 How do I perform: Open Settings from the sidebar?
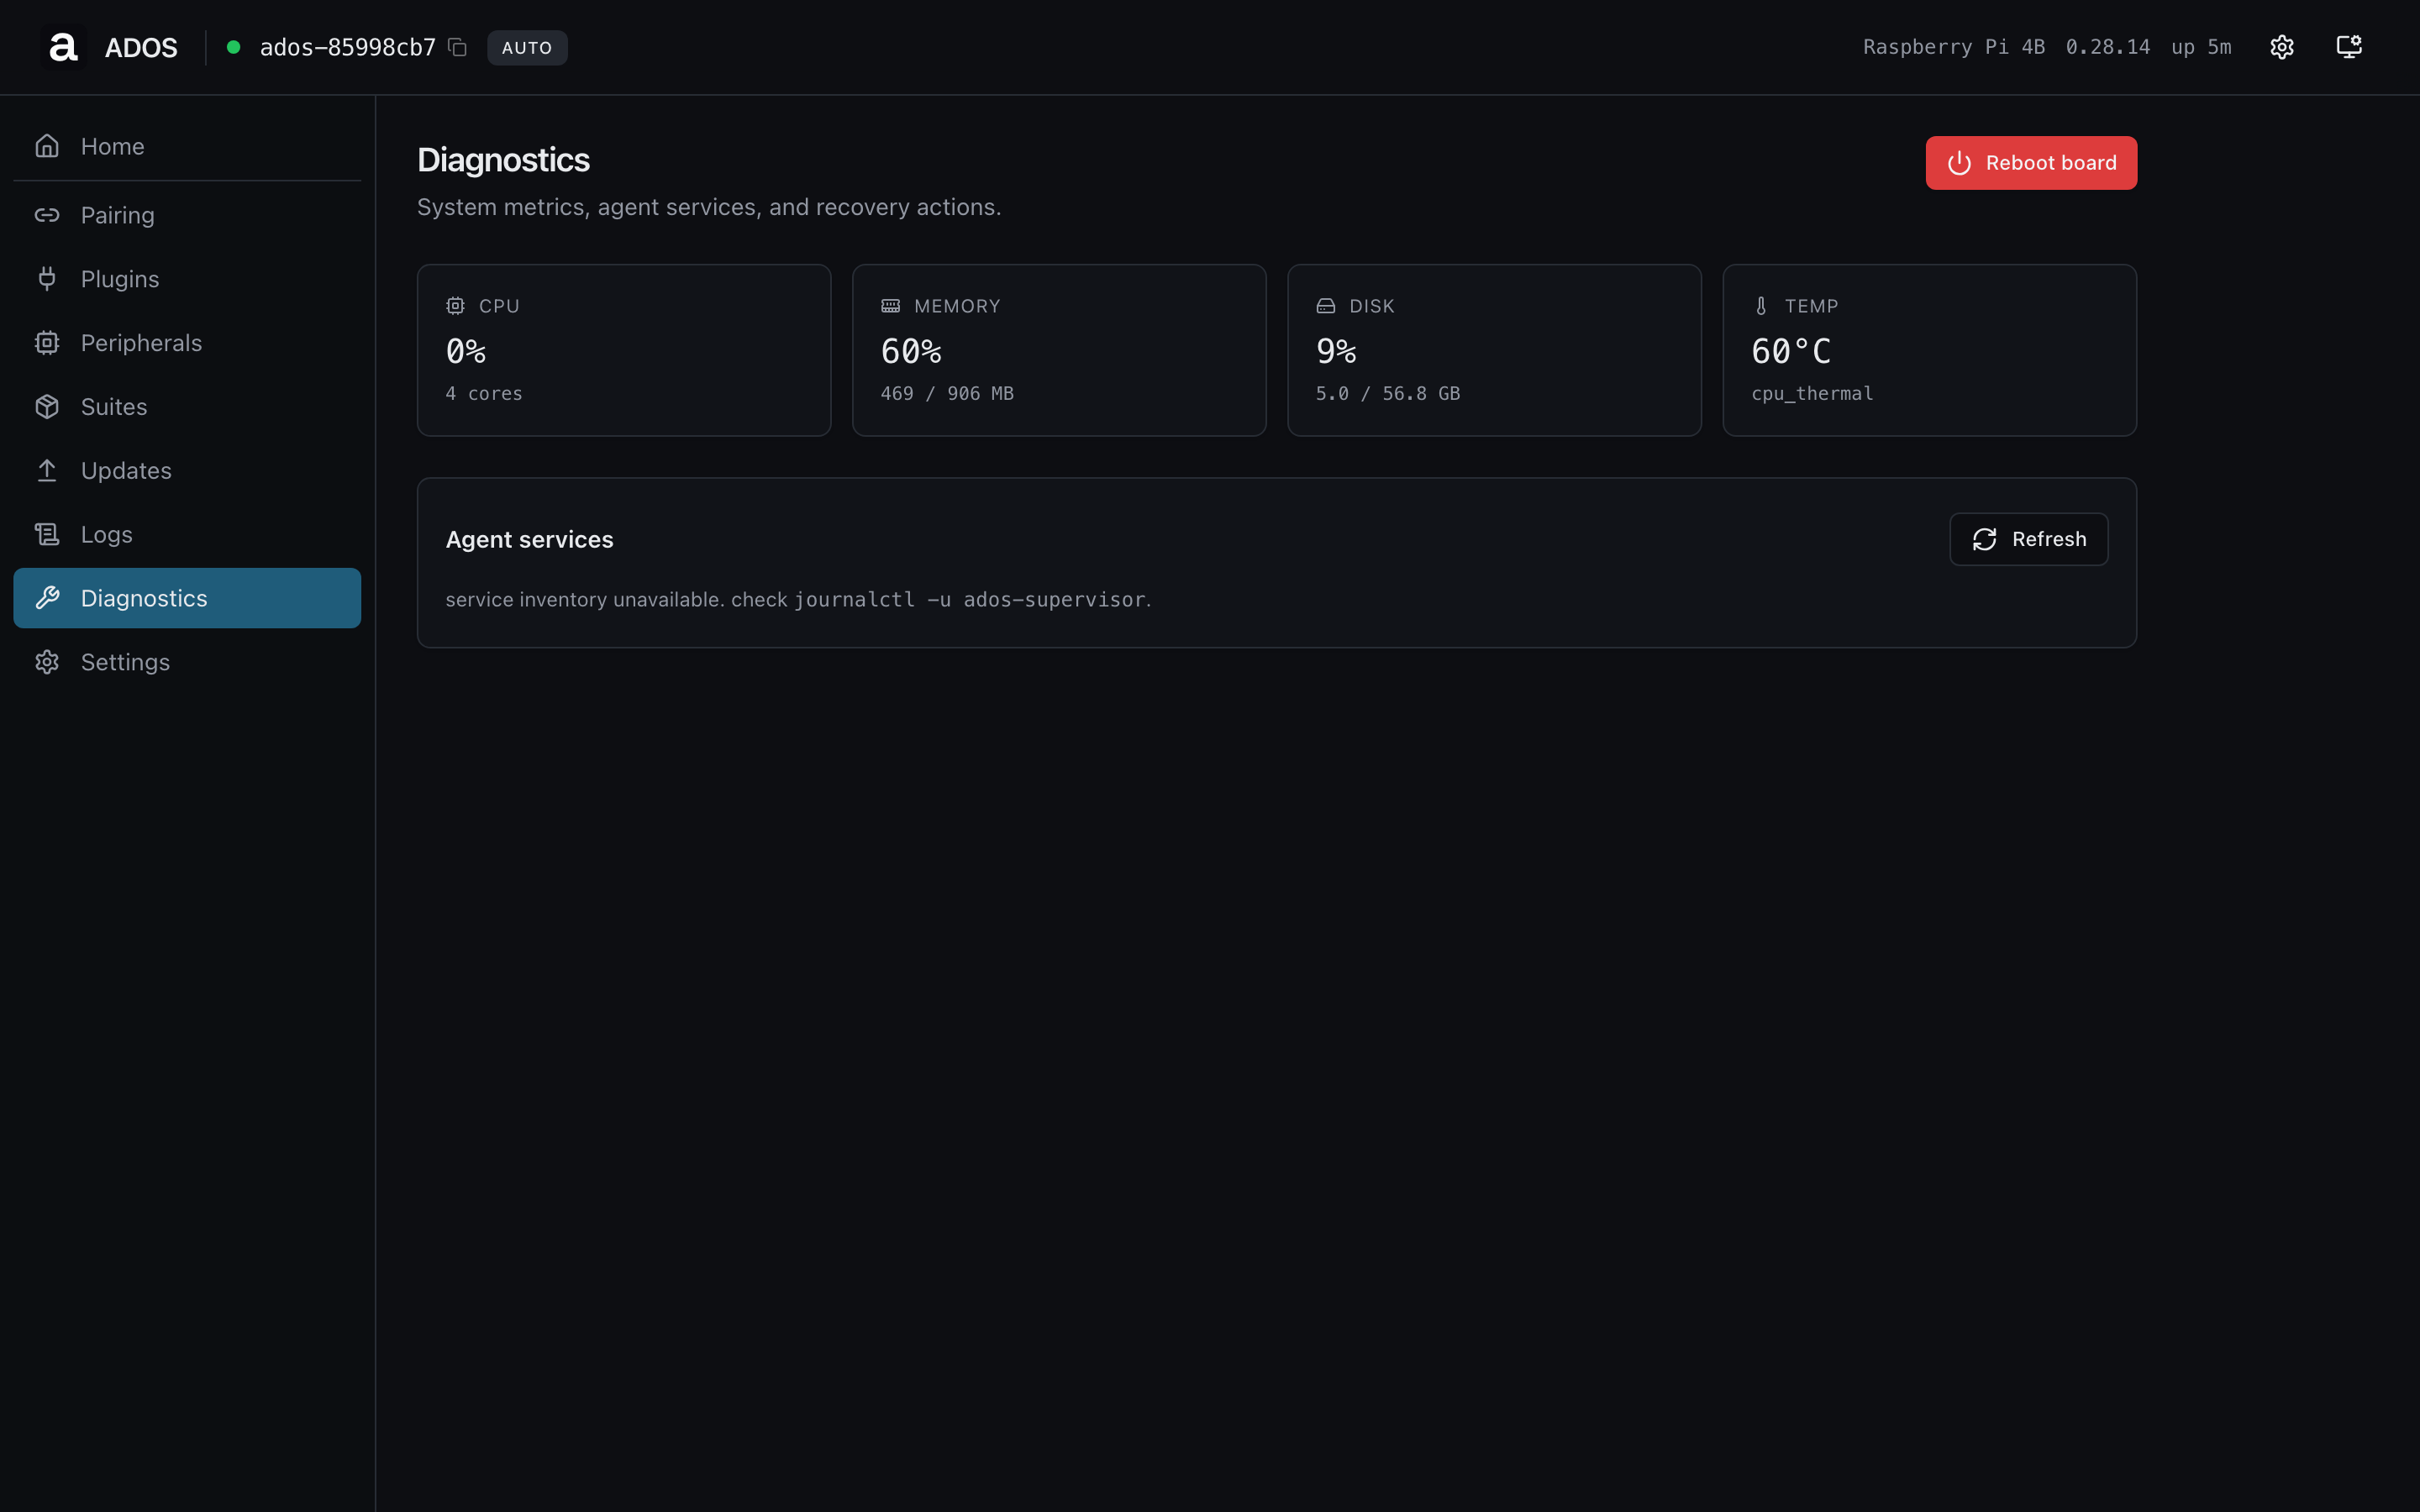tap(187, 662)
